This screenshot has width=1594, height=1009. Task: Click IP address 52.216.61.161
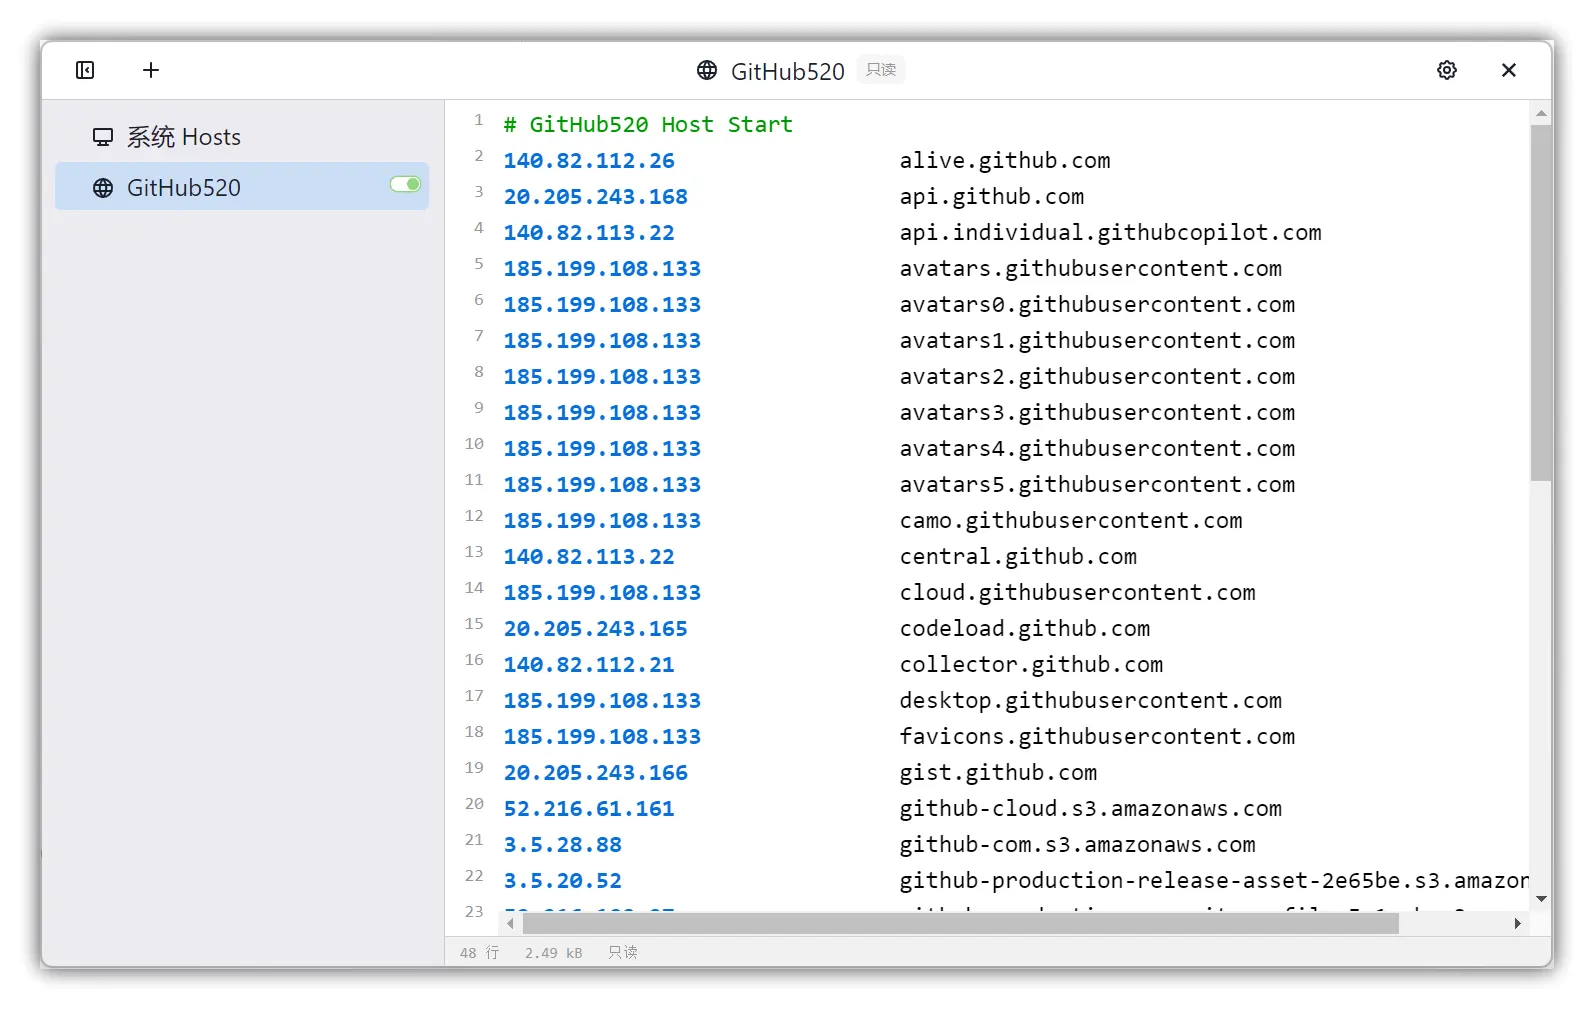pos(589,808)
